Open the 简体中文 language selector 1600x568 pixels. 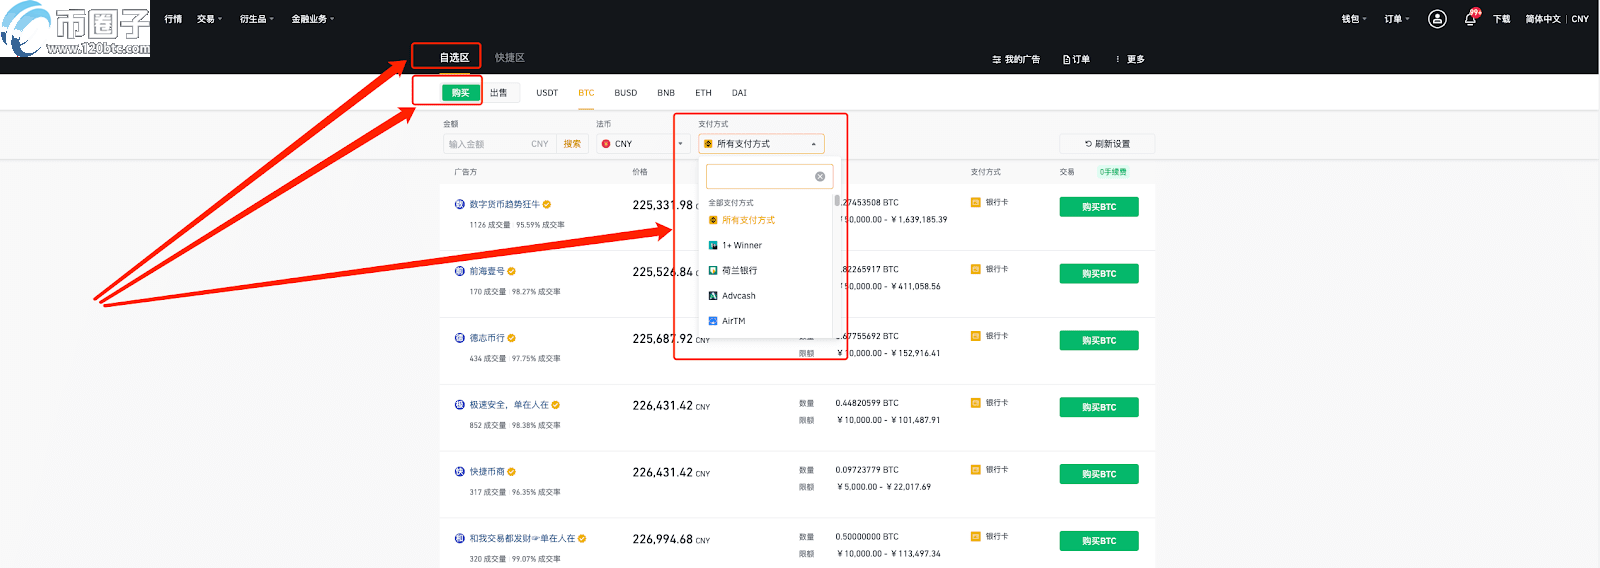(1543, 19)
